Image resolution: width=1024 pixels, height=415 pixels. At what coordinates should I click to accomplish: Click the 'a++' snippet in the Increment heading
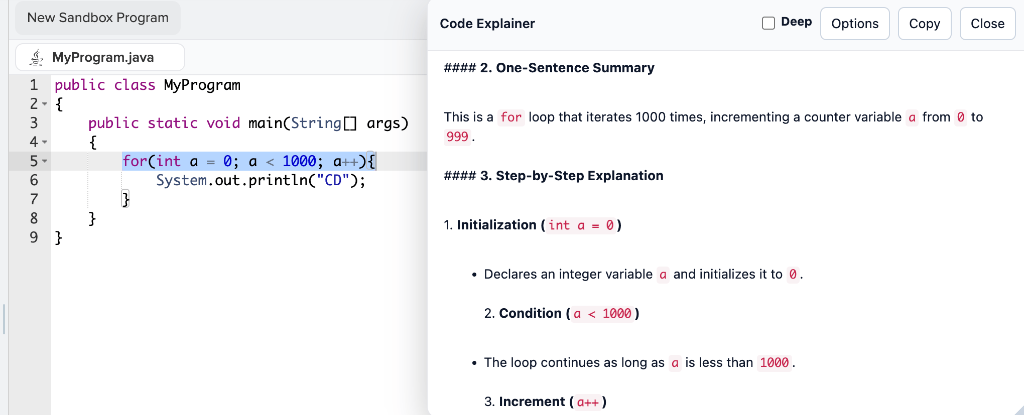pyautogui.click(x=588, y=402)
